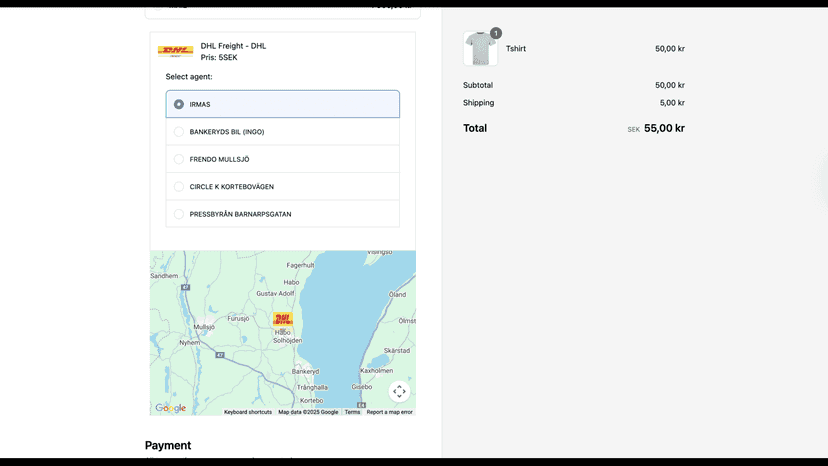This screenshot has height=466, width=828.
Task: Open the map Terms link
Action: (352, 412)
